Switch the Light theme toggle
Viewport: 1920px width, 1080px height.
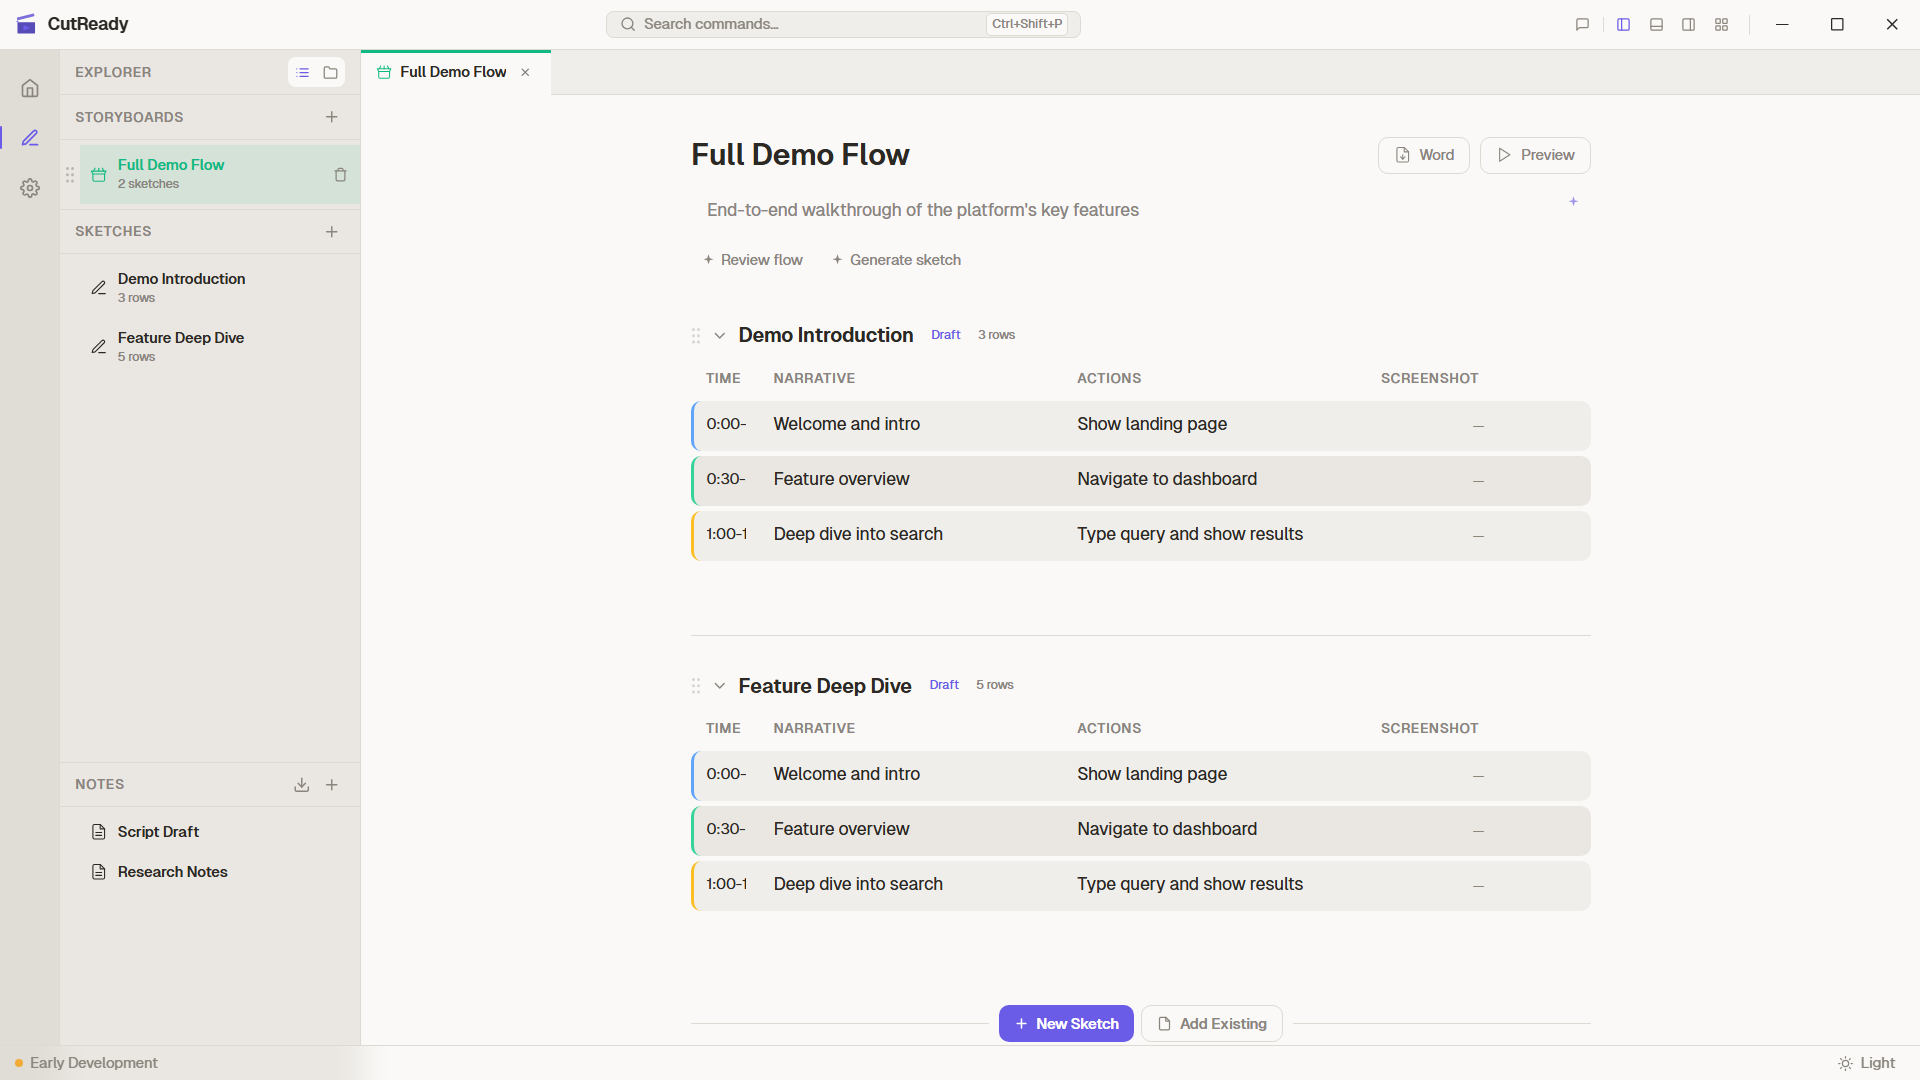click(1868, 1063)
